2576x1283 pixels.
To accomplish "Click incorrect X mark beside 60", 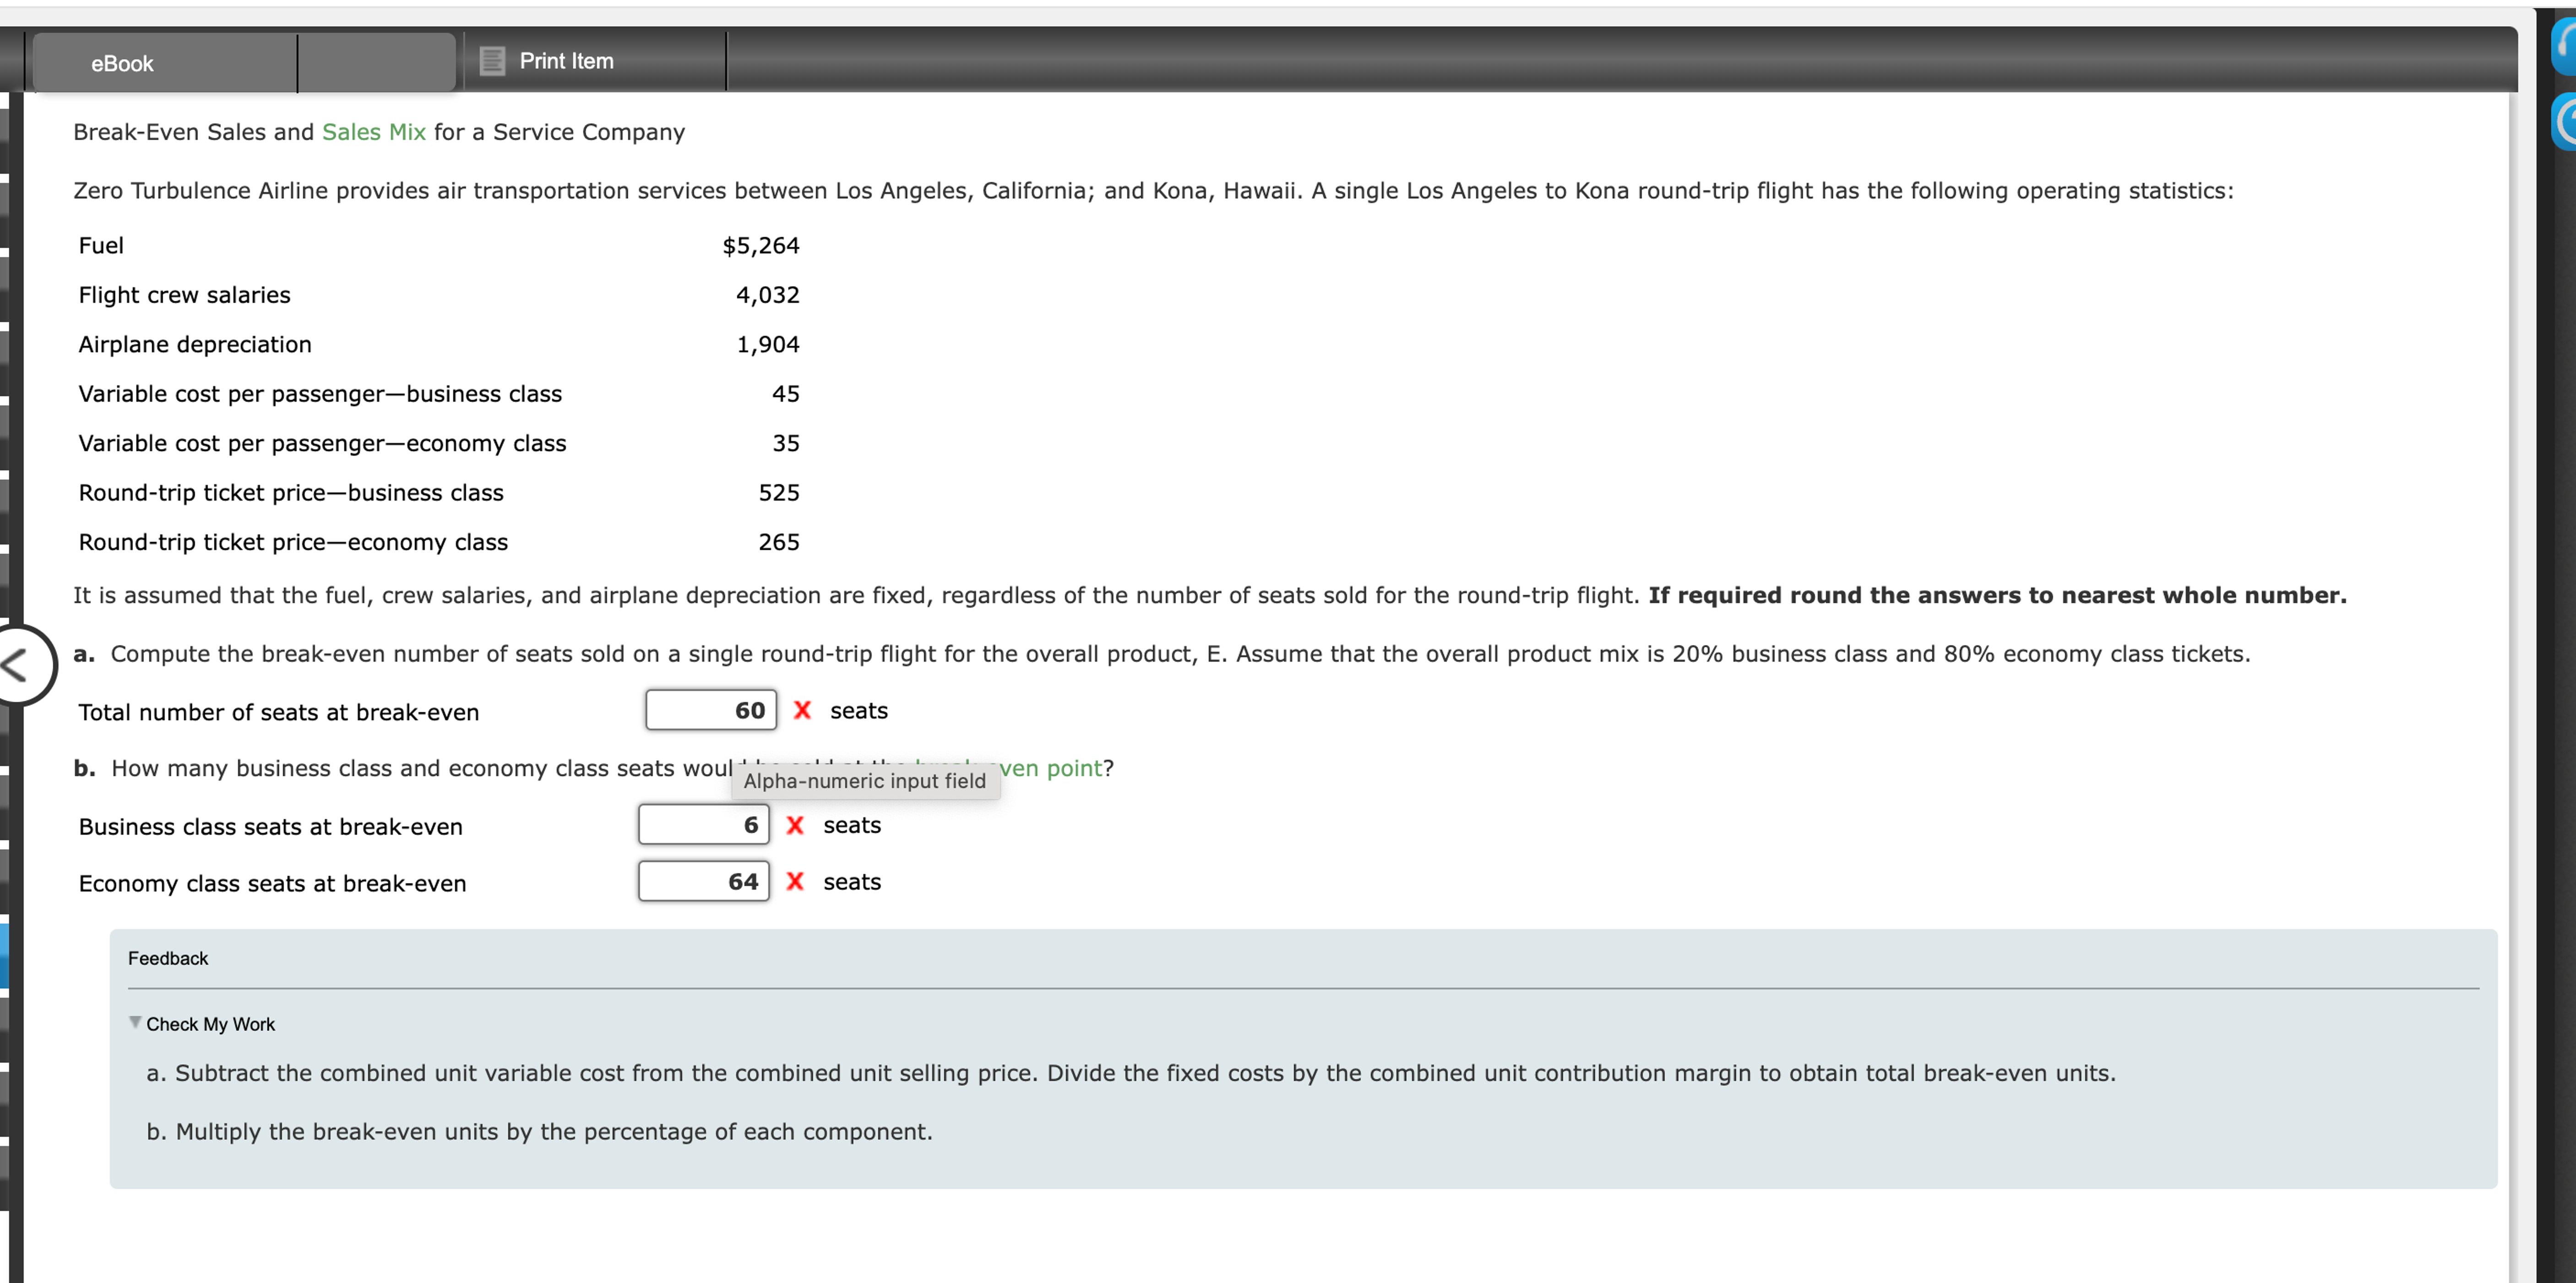I will (802, 710).
